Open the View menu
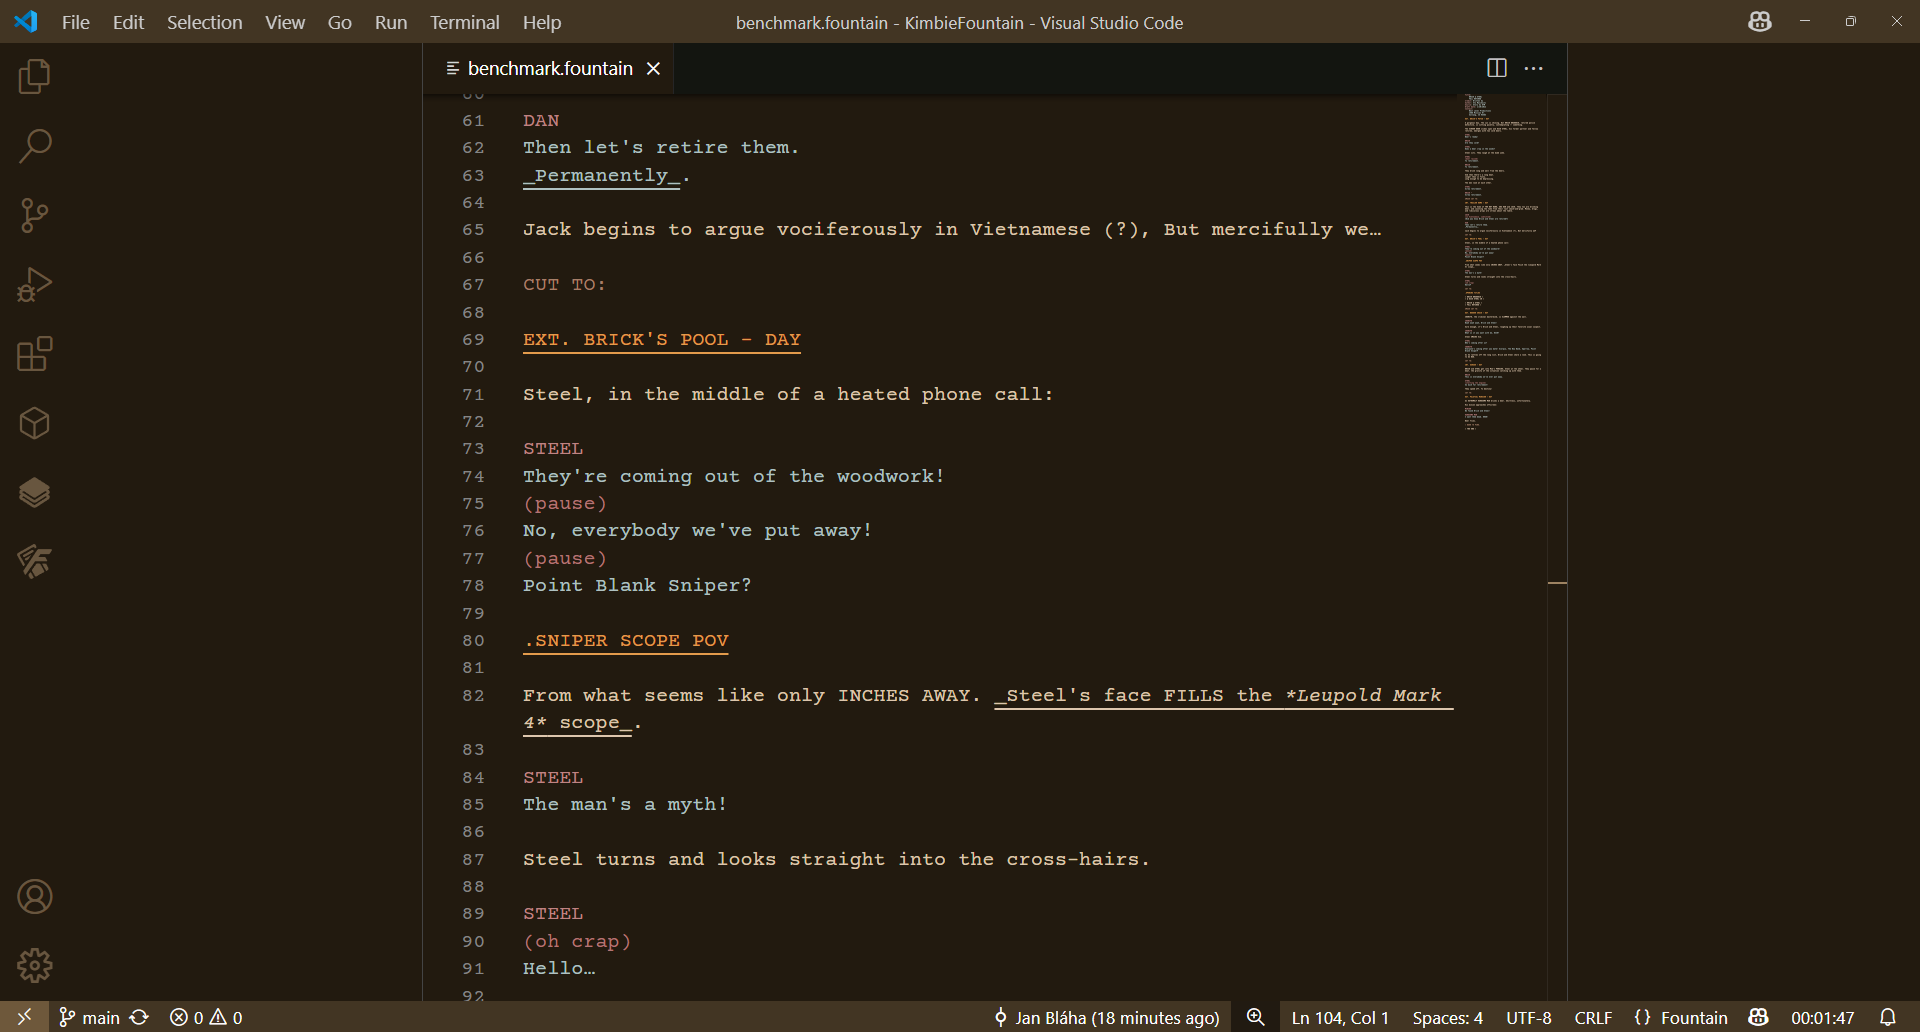The height and width of the screenshot is (1032, 1920). (x=285, y=22)
